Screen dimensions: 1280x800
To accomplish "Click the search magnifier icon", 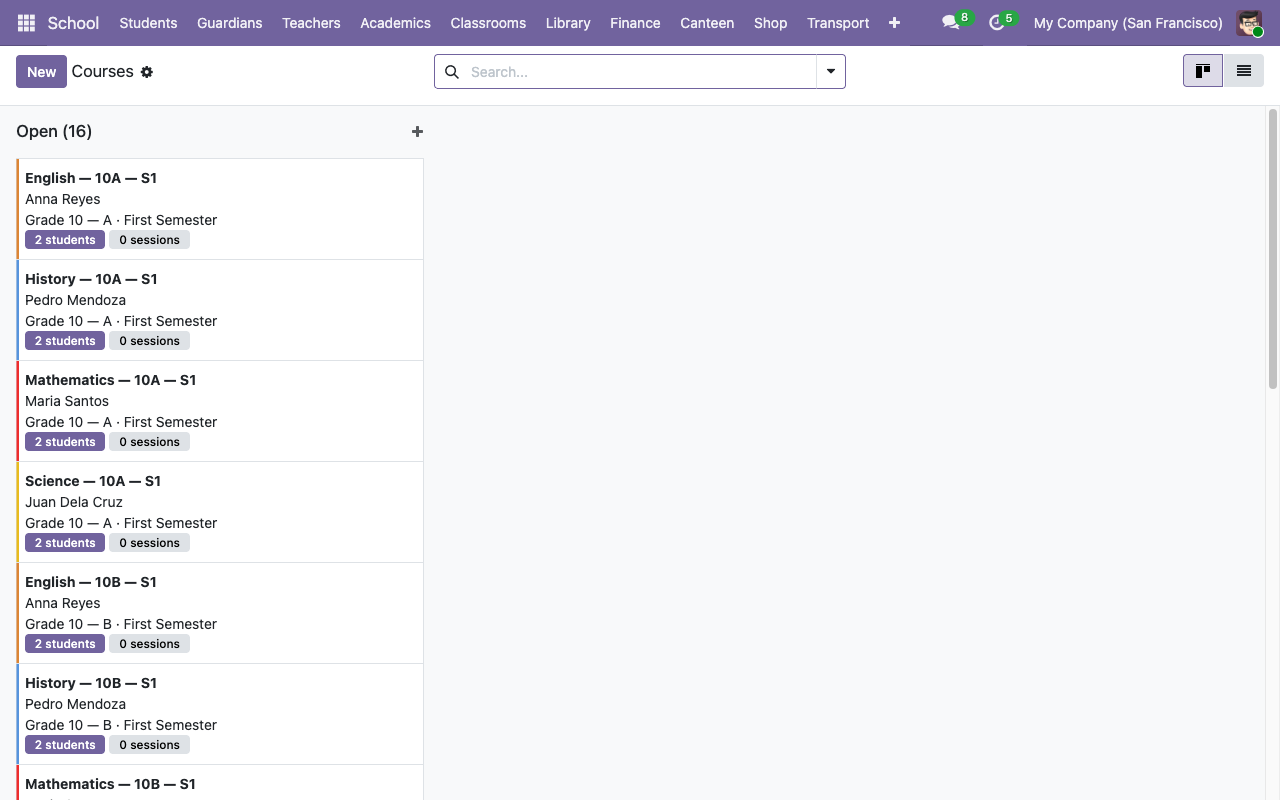I will [452, 72].
